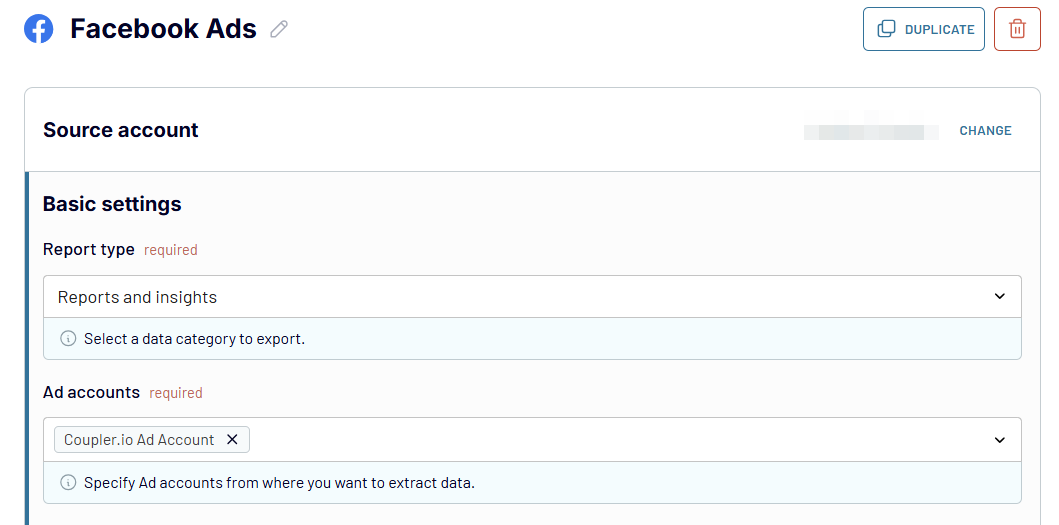Click the red trash delete icon

pos(1017,29)
